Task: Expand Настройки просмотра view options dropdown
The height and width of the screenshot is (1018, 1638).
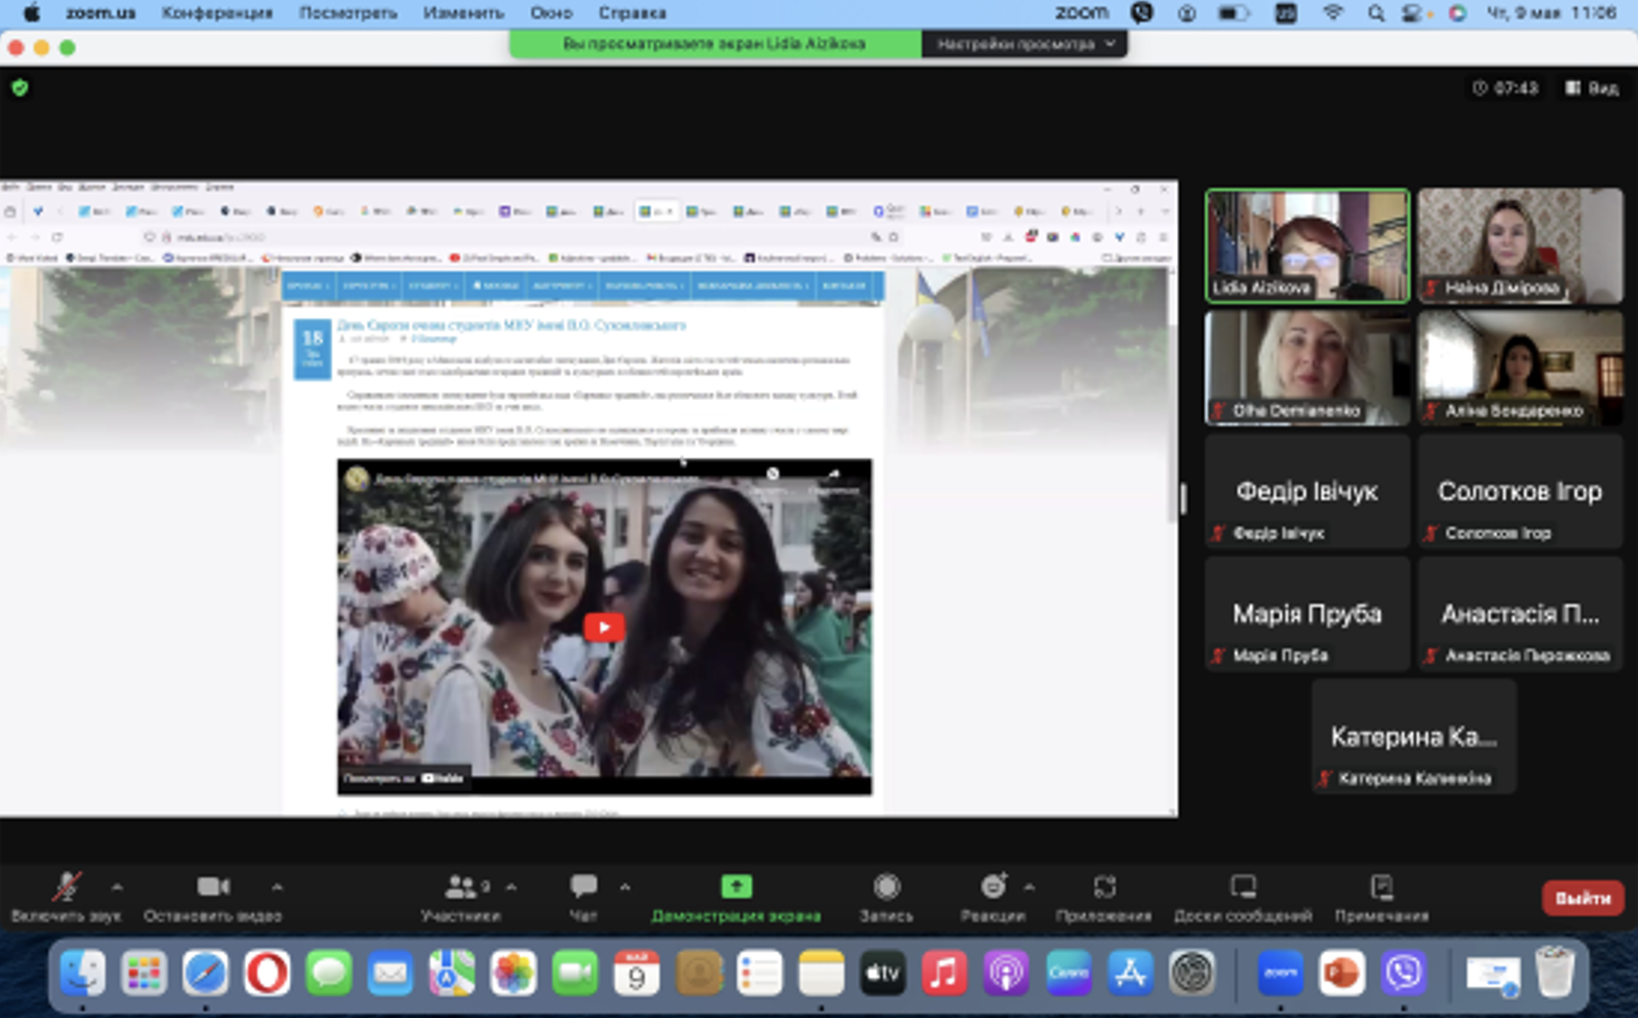Action: tap(1024, 44)
